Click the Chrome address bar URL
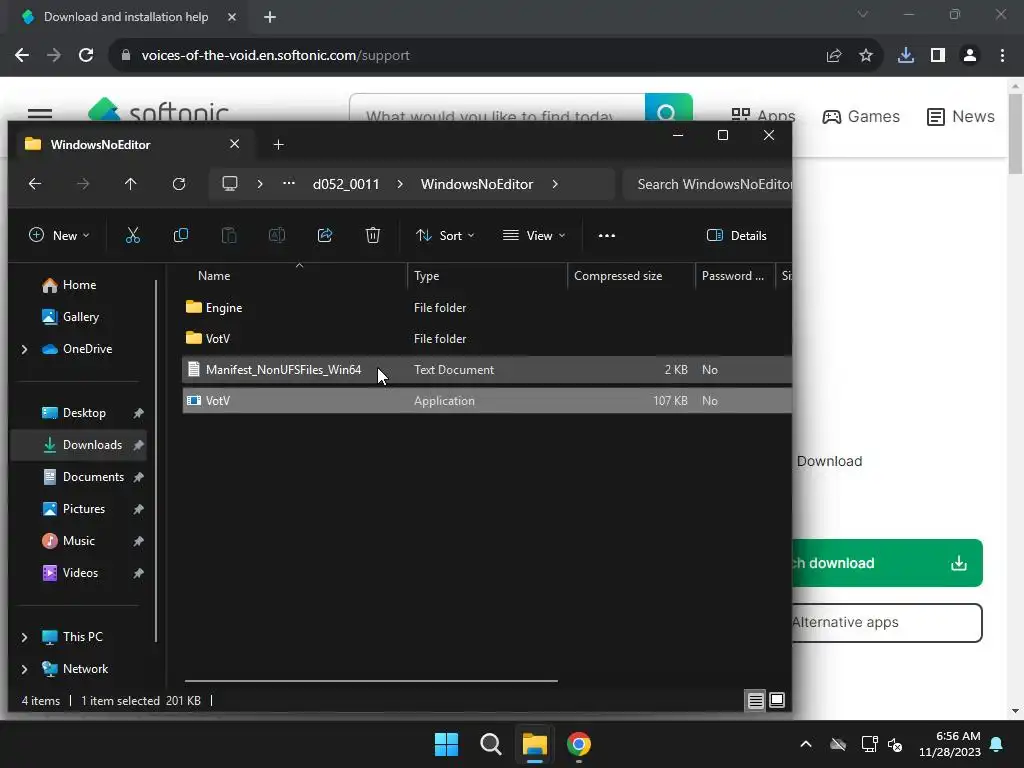This screenshot has width=1024, height=768. click(x=275, y=56)
